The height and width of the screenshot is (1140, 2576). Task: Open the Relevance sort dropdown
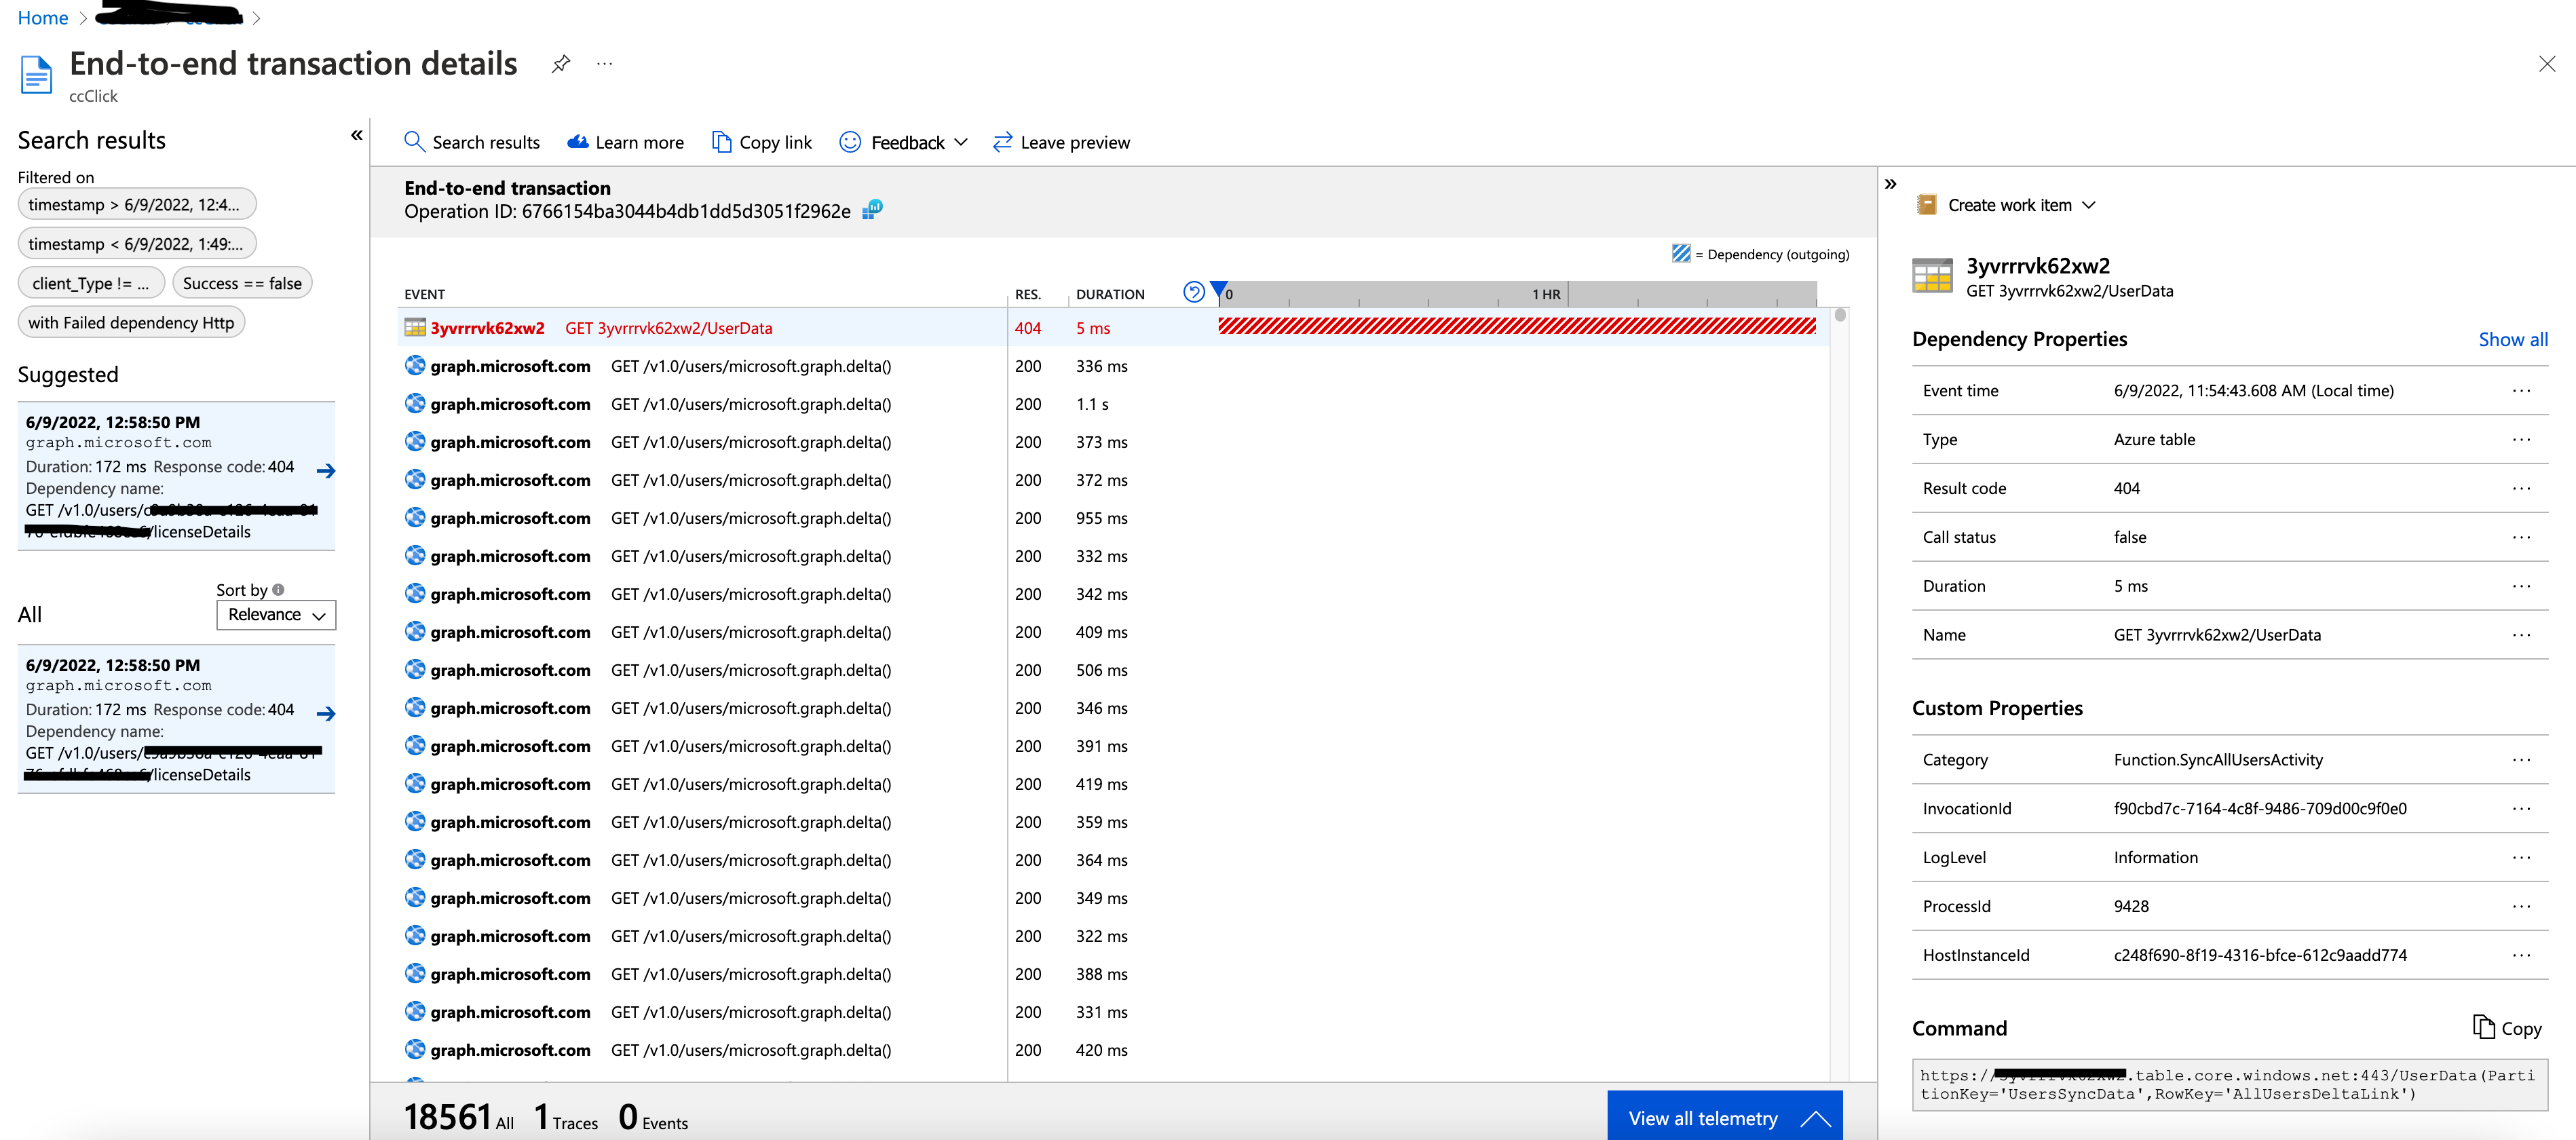pyautogui.click(x=276, y=614)
